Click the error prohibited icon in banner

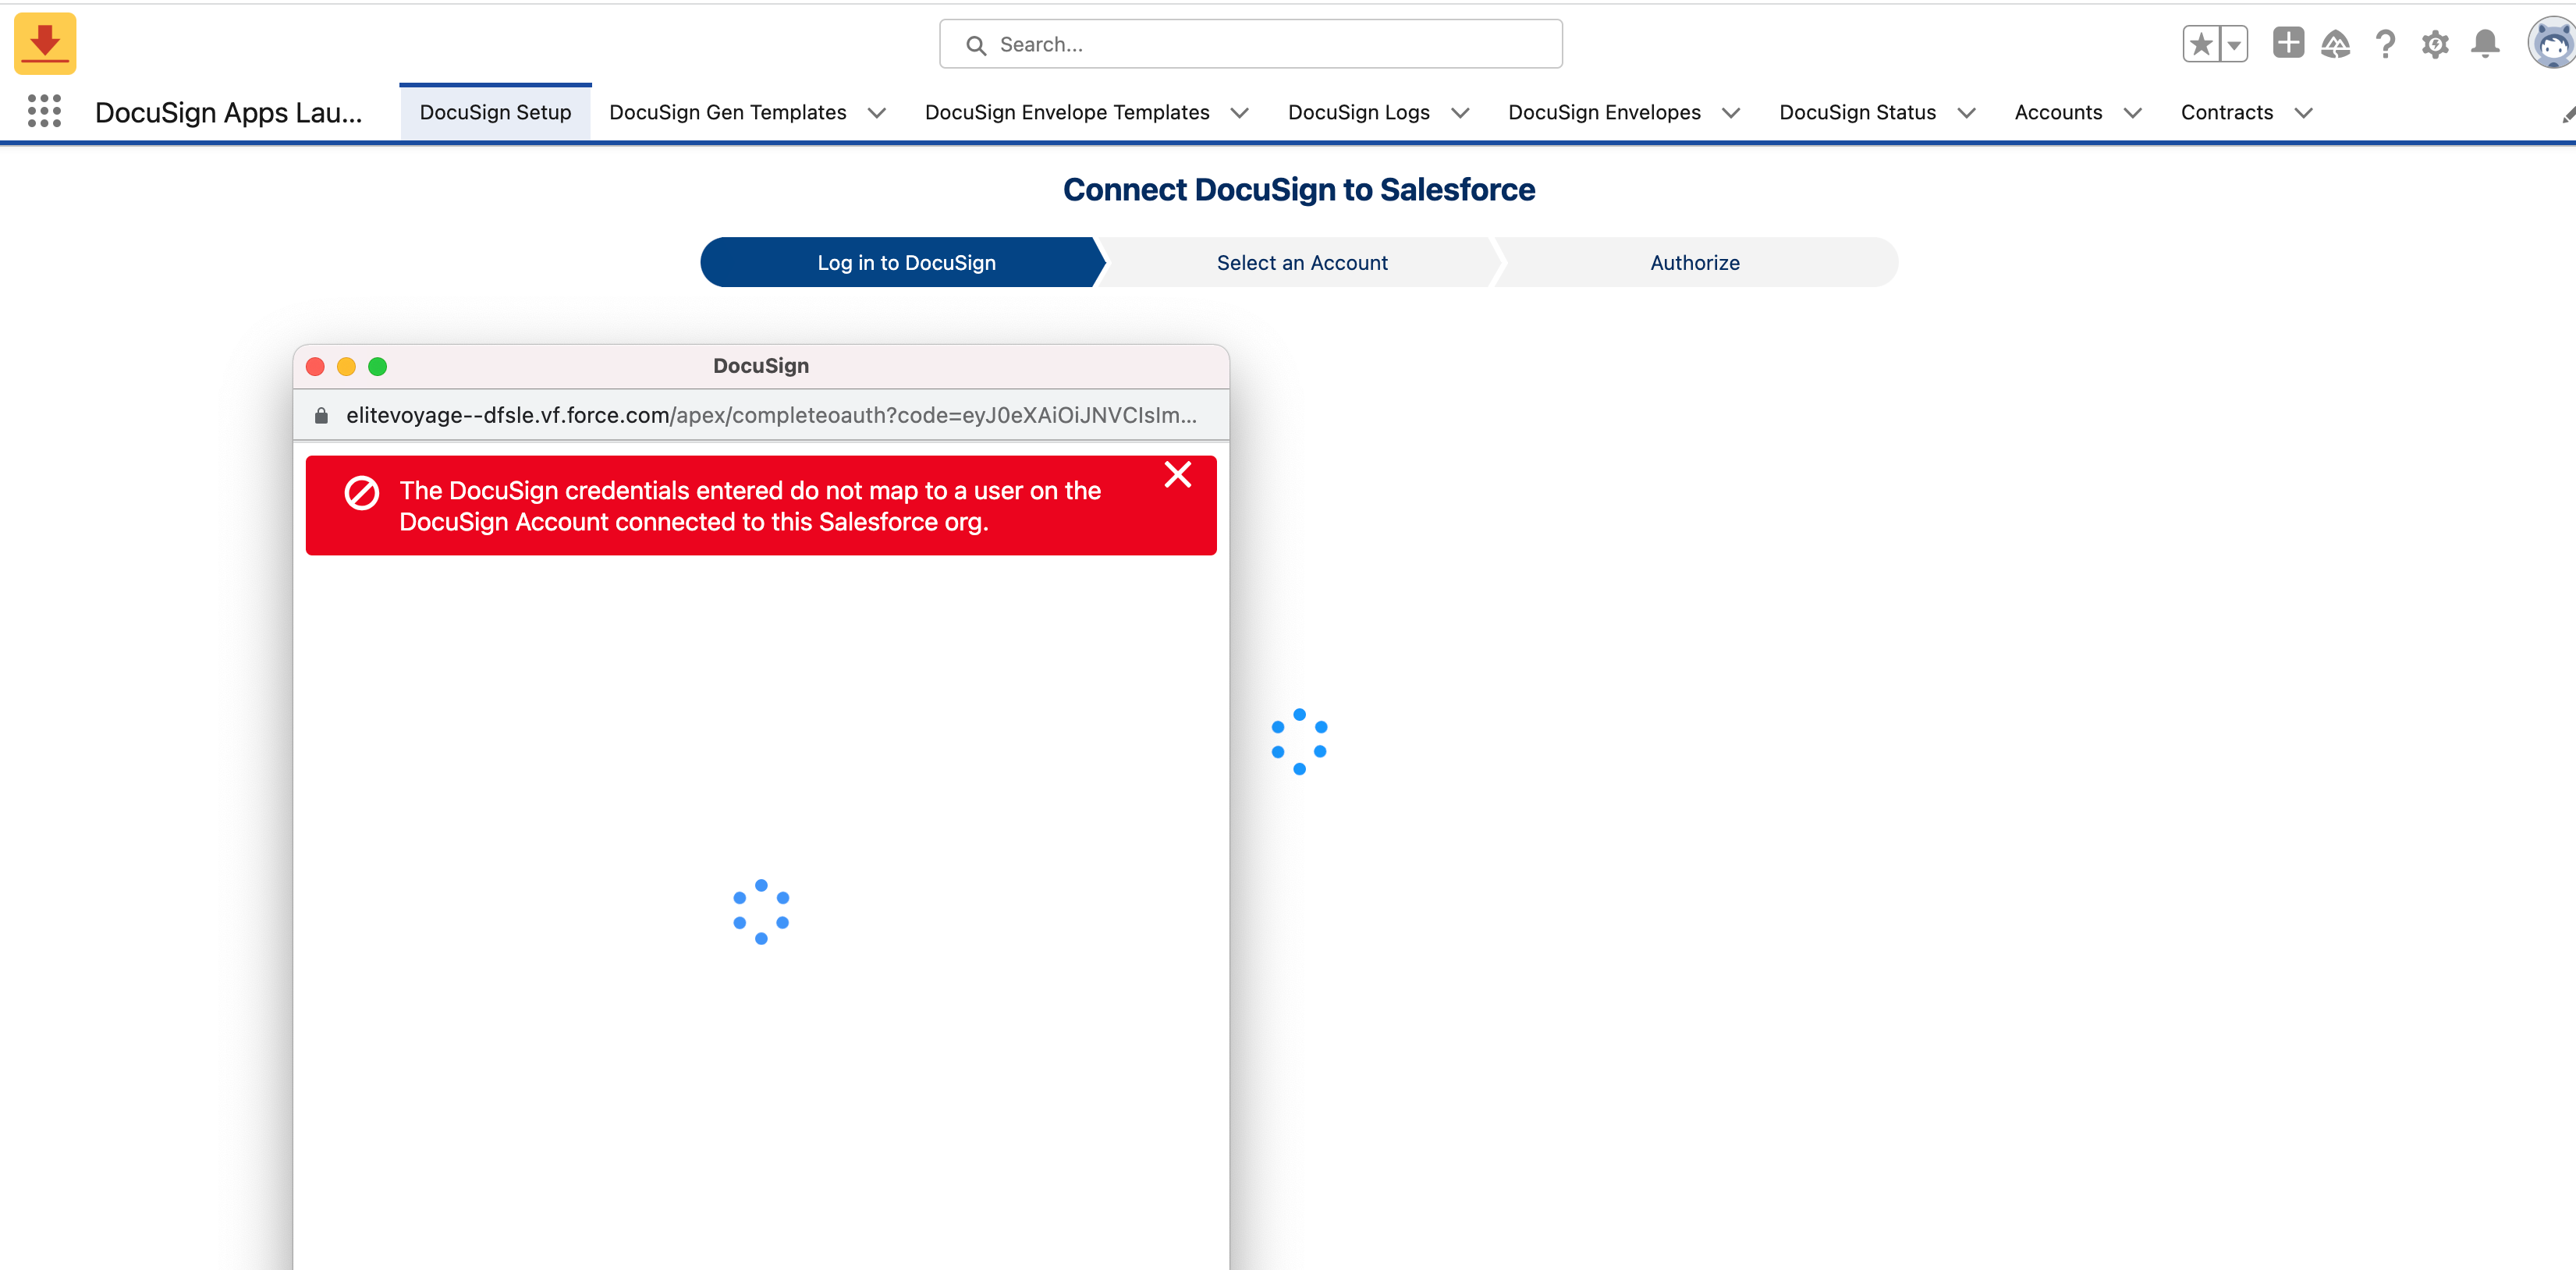point(361,492)
